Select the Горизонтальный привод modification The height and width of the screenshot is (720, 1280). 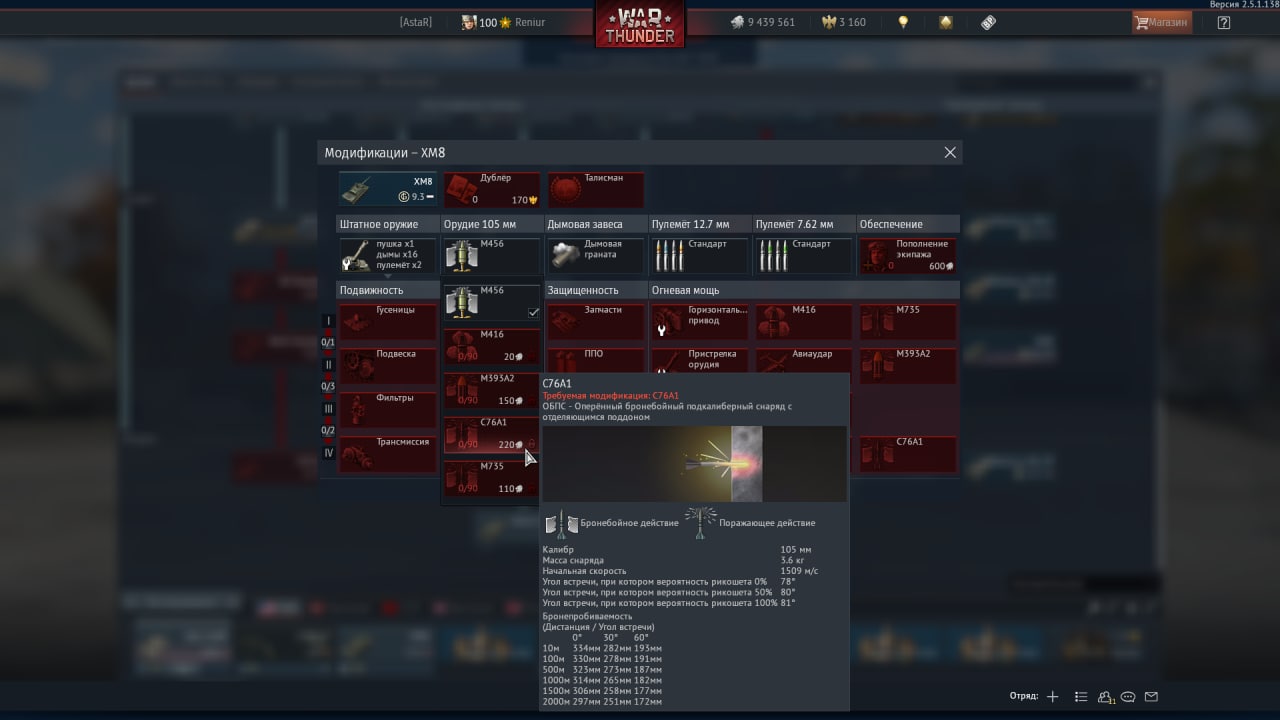pyautogui.click(x=699, y=322)
